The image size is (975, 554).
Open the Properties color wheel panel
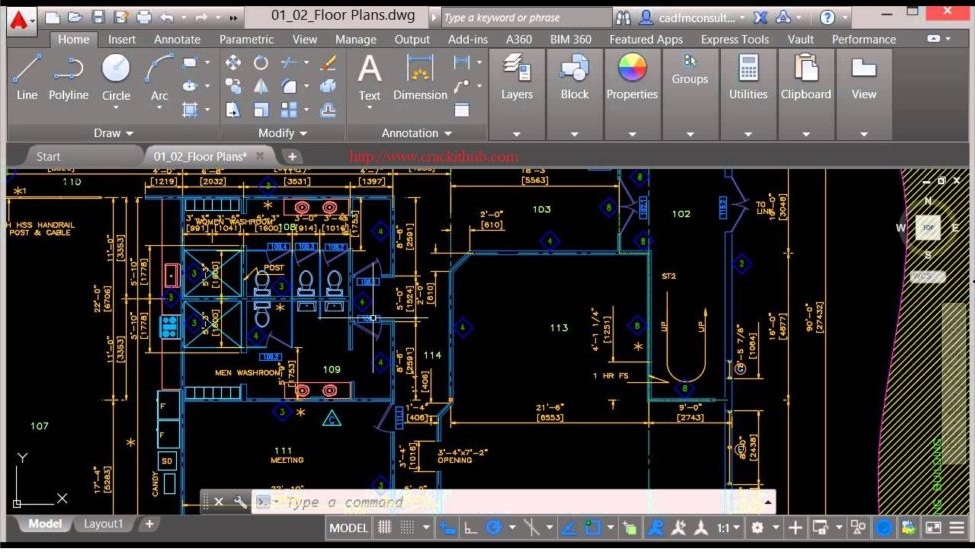coord(632,77)
